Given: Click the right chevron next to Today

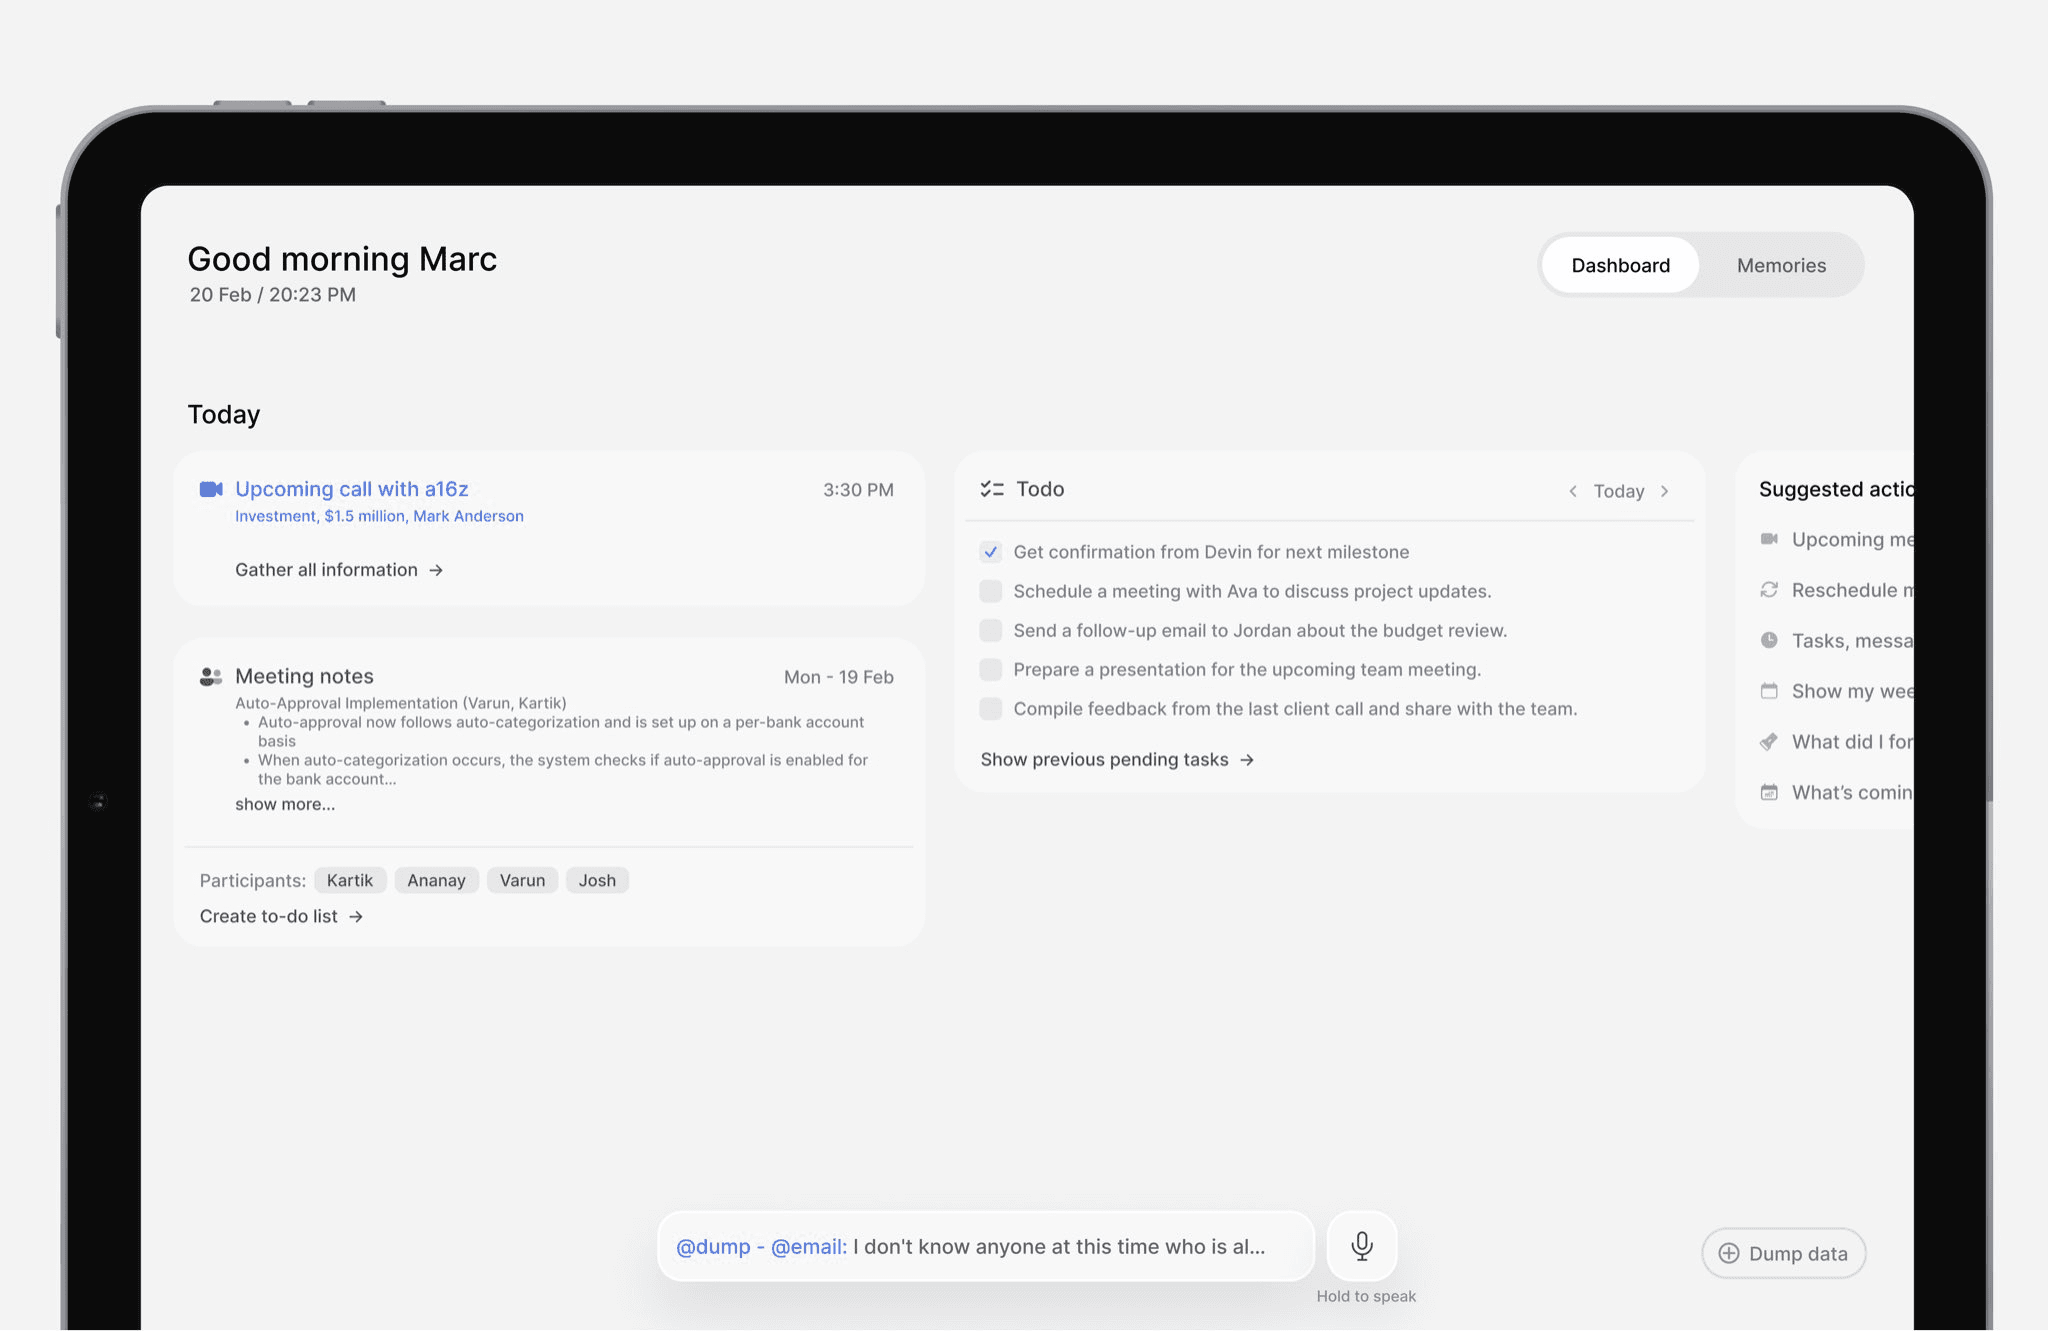Looking at the screenshot, I should (x=1665, y=491).
